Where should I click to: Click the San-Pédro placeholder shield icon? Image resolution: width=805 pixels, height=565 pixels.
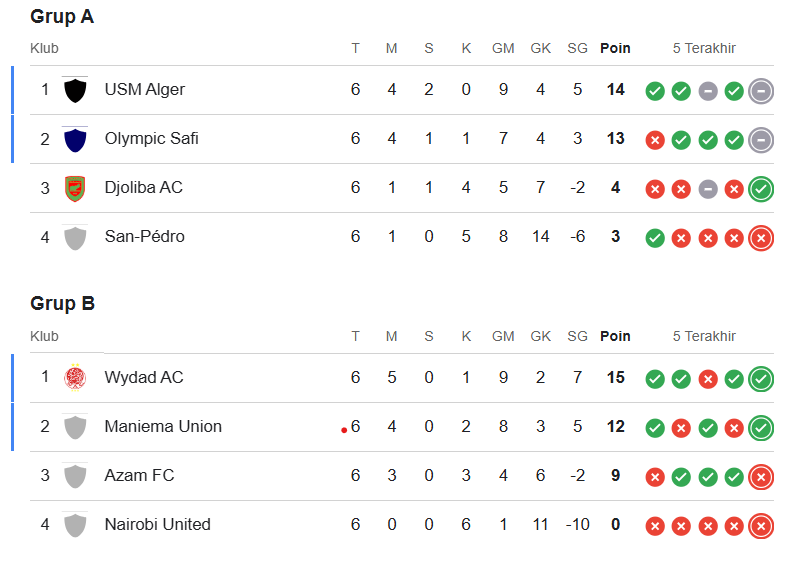click(x=75, y=237)
